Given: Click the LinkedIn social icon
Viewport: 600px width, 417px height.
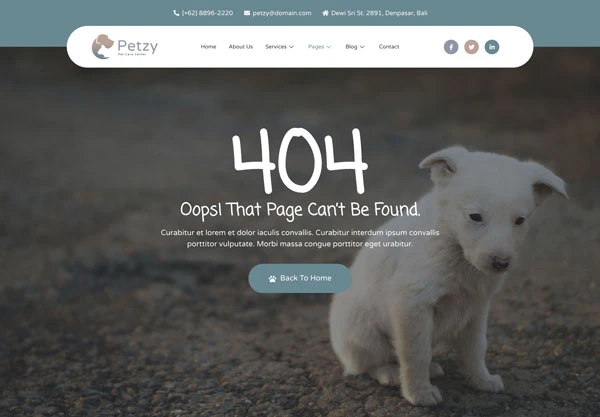Looking at the screenshot, I should click(492, 47).
